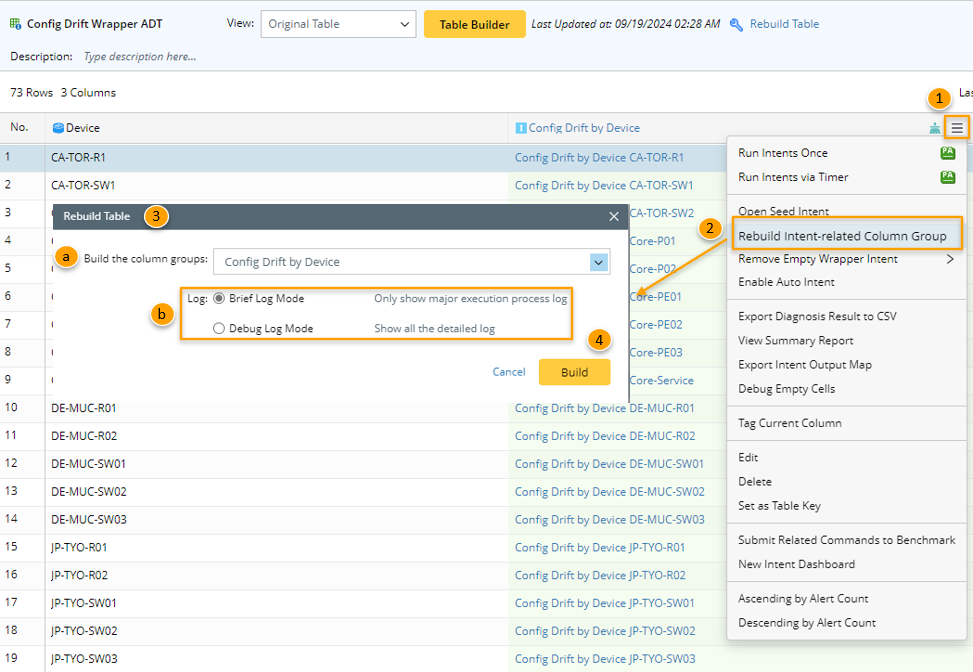
Task: Click the Config Drift by Device column icon
Action: point(520,128)
